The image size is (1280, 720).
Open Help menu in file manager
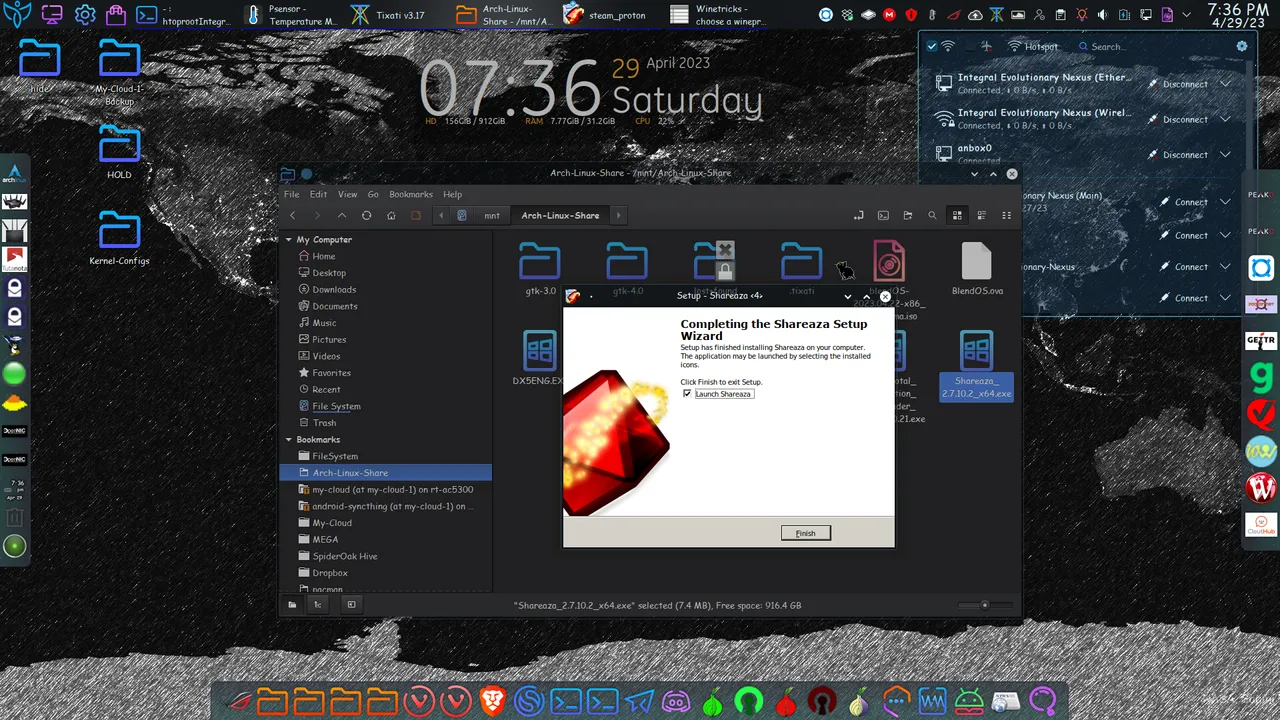point(452,194)
